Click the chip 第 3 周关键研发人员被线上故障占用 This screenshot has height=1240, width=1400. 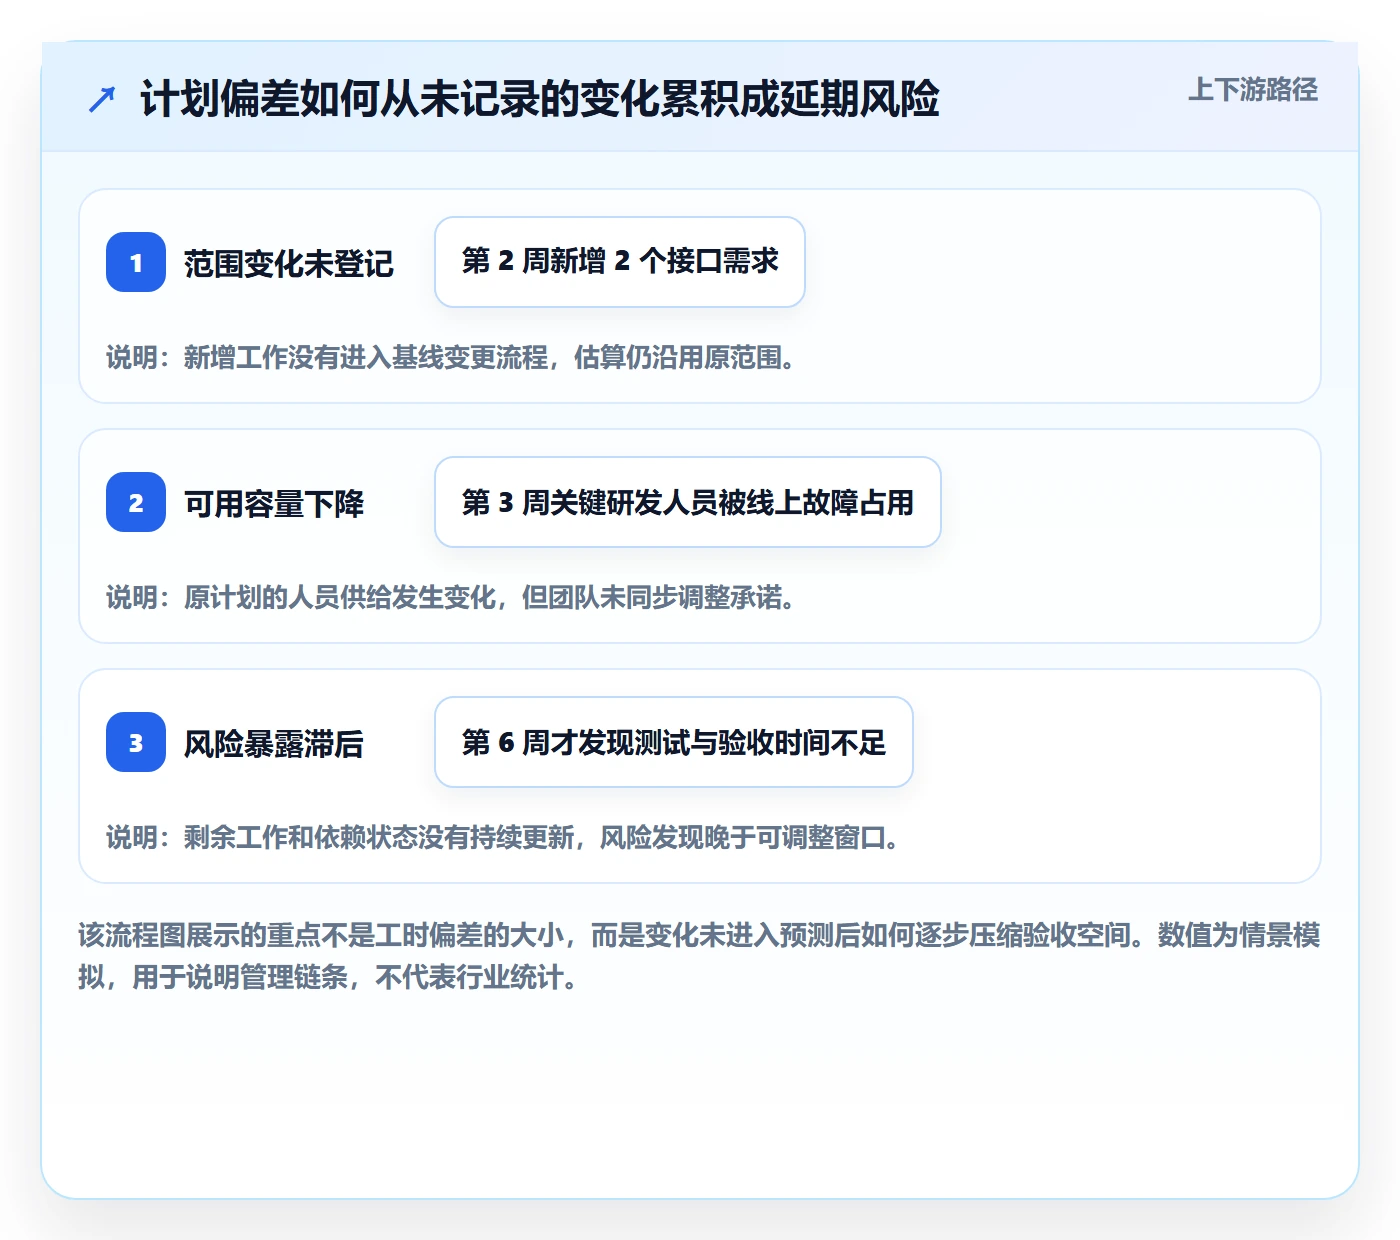click(x=688, y=502)
